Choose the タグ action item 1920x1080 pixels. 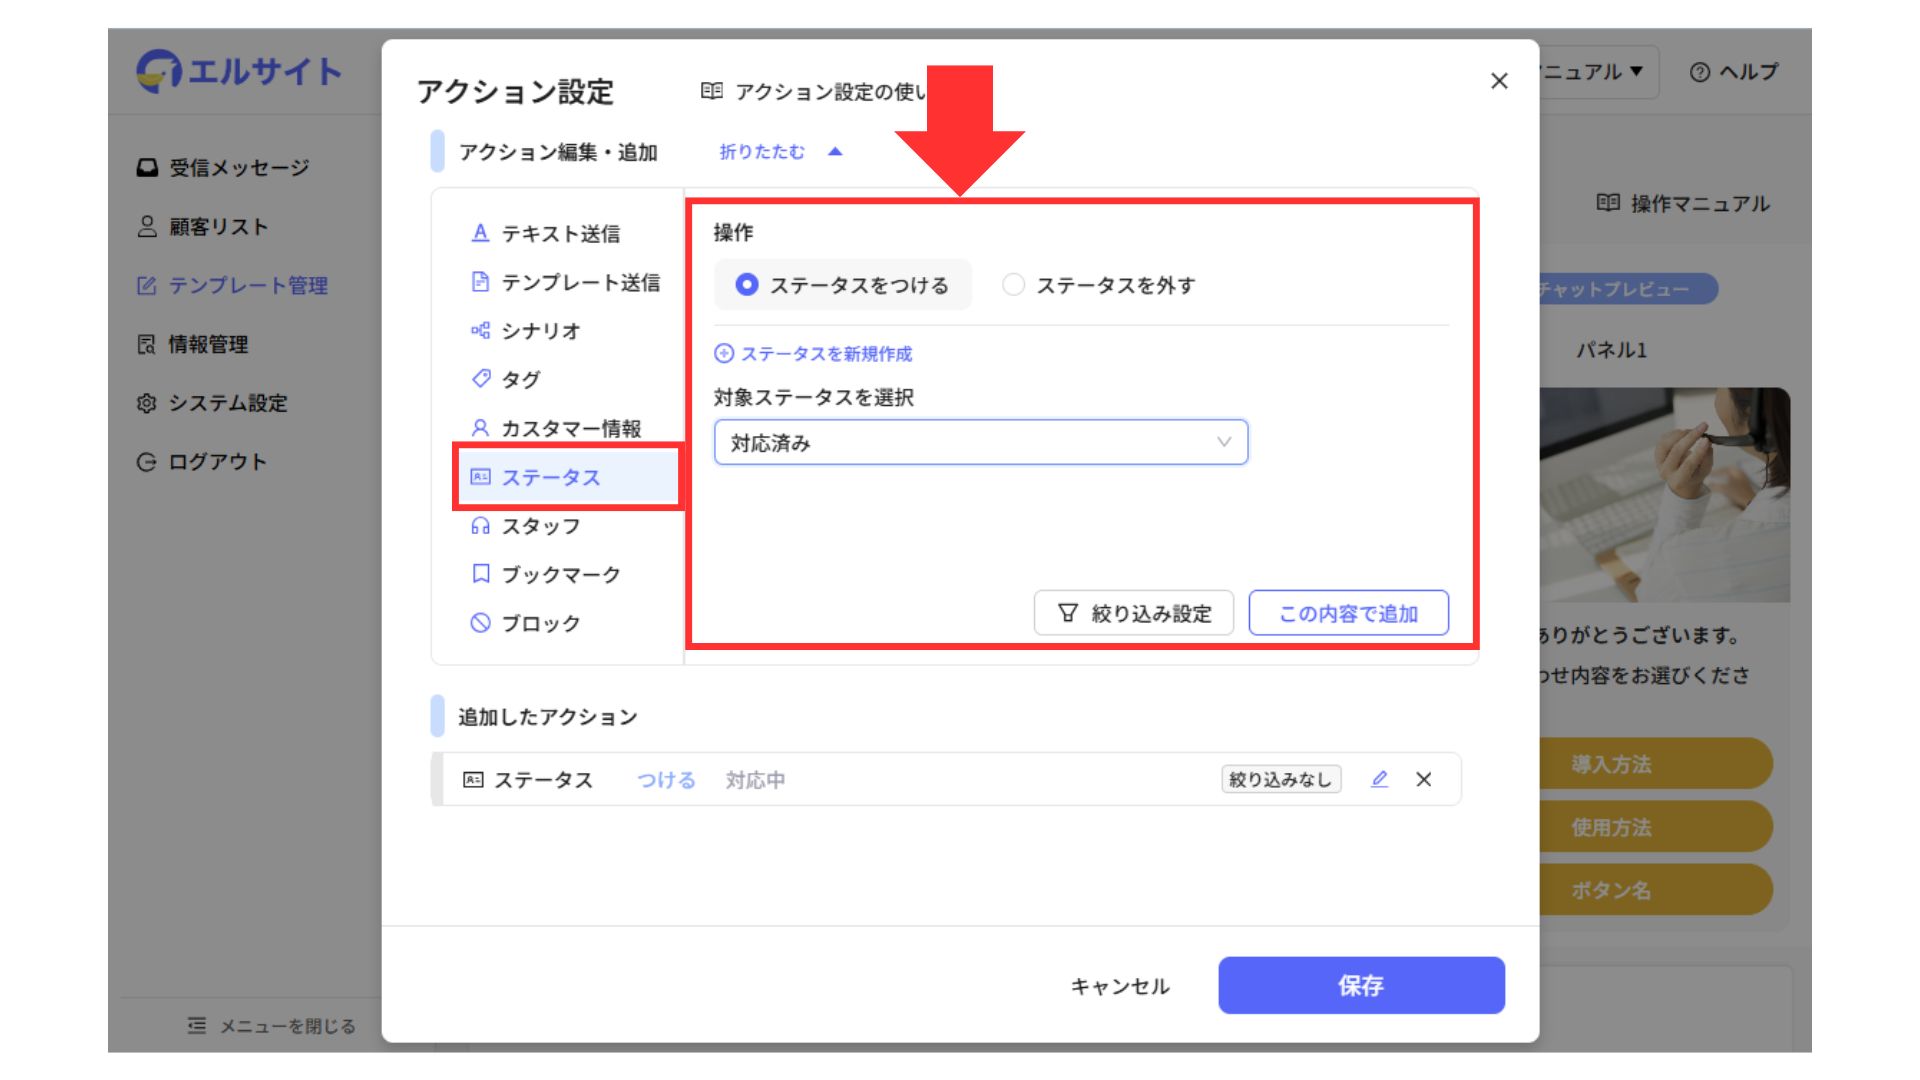(x=520, y=379)
